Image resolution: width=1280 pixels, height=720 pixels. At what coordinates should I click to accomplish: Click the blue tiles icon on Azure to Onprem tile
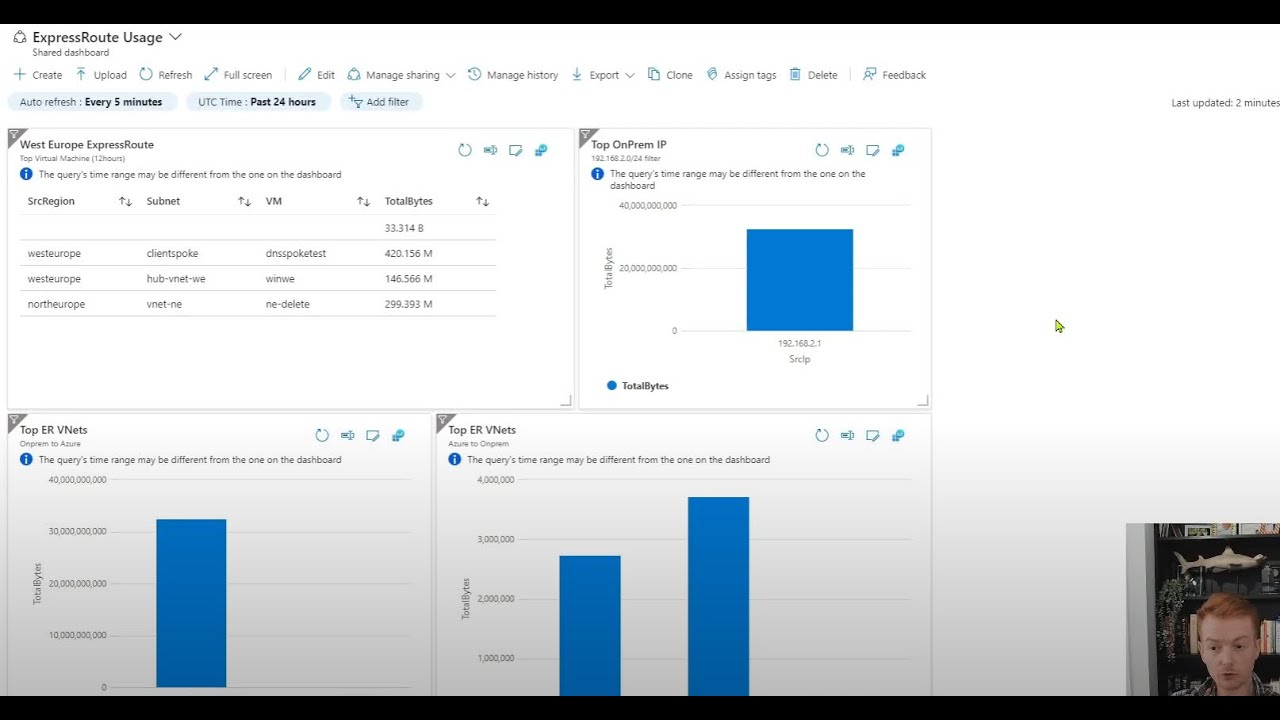[898, 435]
